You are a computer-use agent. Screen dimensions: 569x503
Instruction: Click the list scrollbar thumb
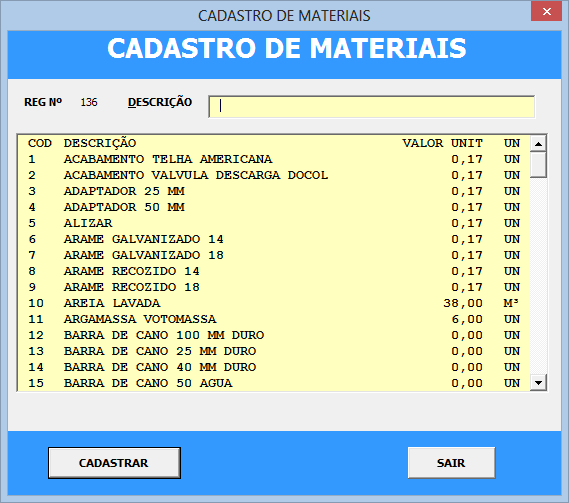(539, 165)
